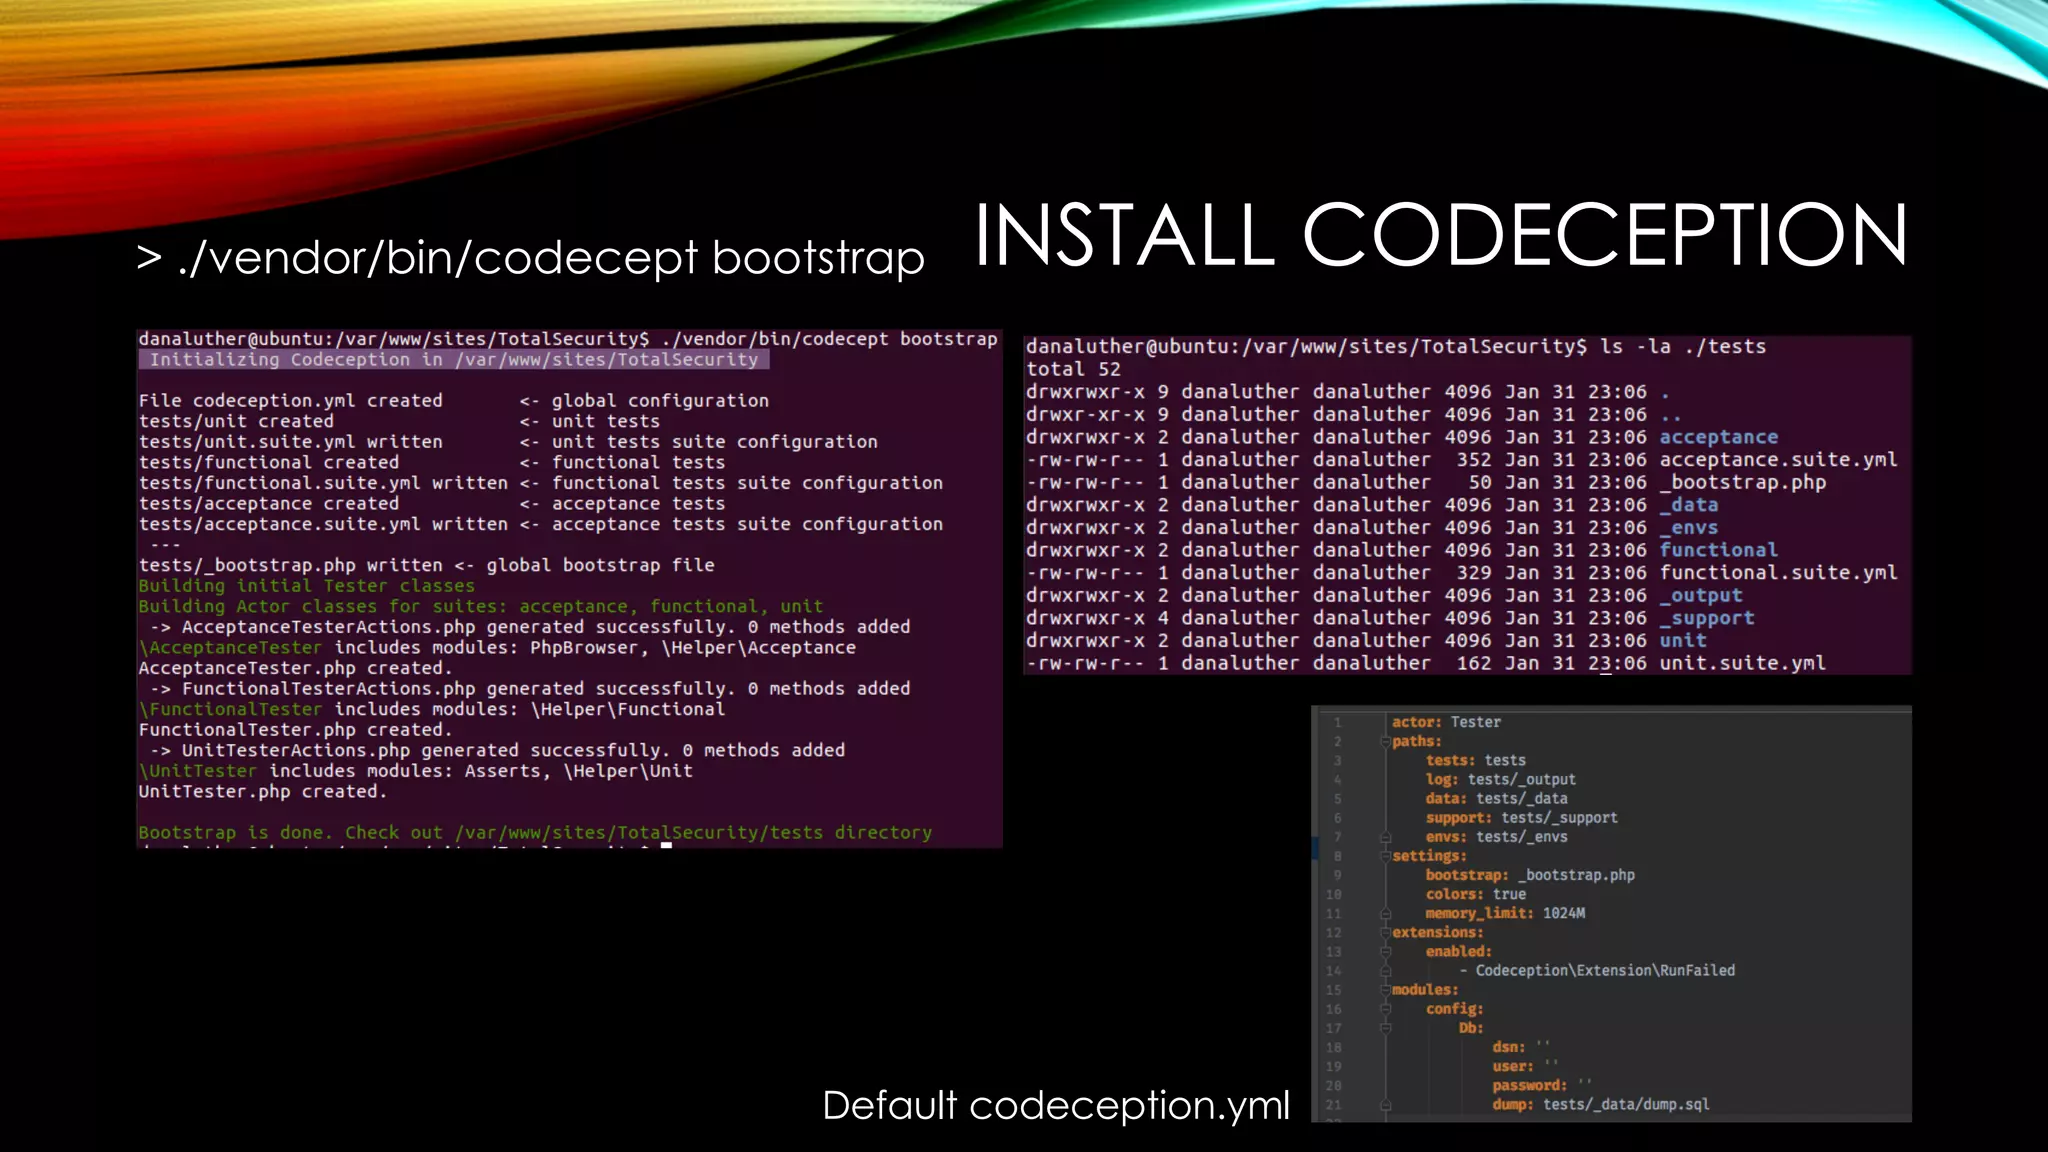Click 'acceptance.suite.yml' file name in listing
The height and width of the screenshot is (1152, 2048).
click(x=1778, y=460)
